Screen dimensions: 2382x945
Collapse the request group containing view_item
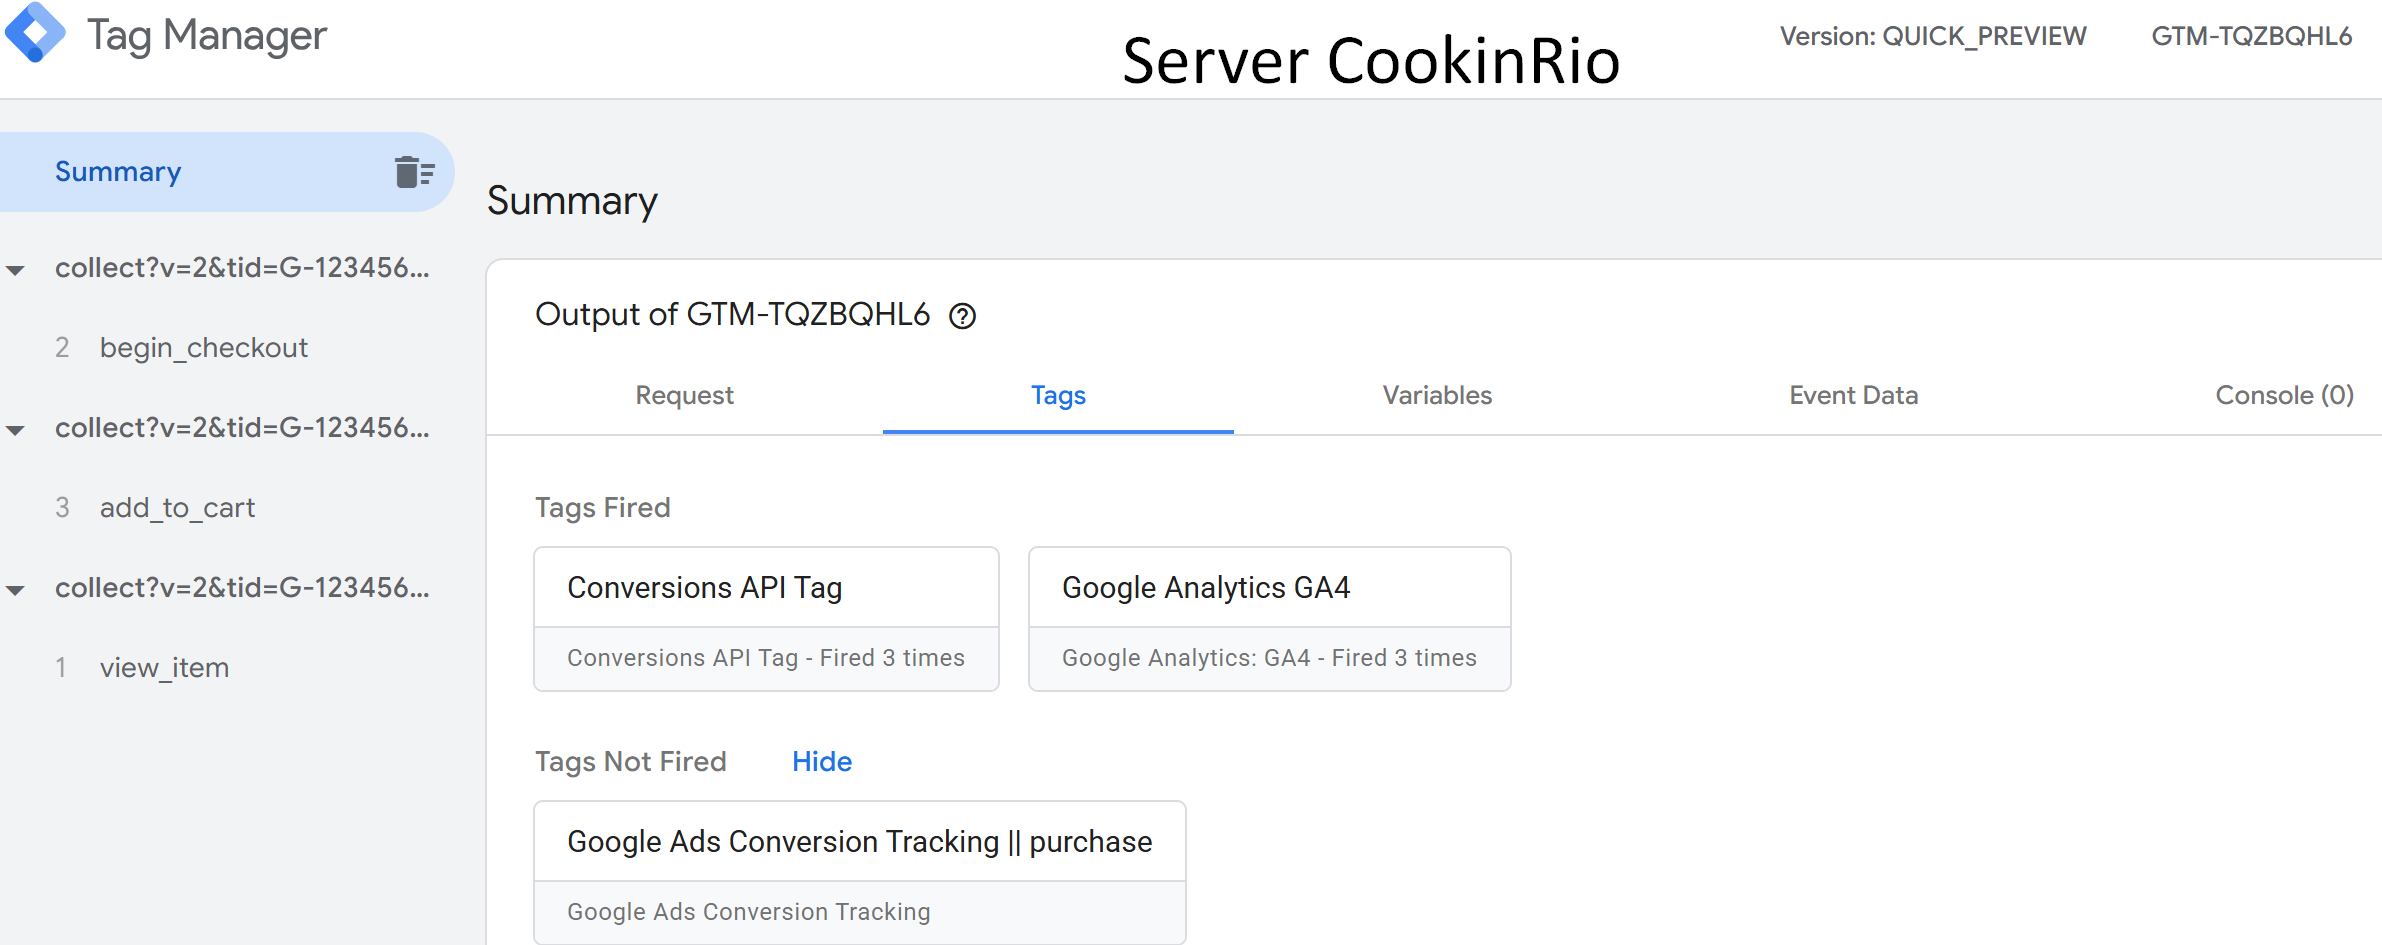(x=16, y=590)
